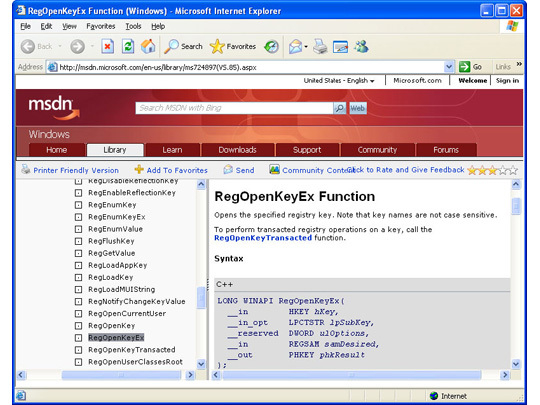
Task: Expand the RegFlushKey tree node
Action: tap(79, 241)
